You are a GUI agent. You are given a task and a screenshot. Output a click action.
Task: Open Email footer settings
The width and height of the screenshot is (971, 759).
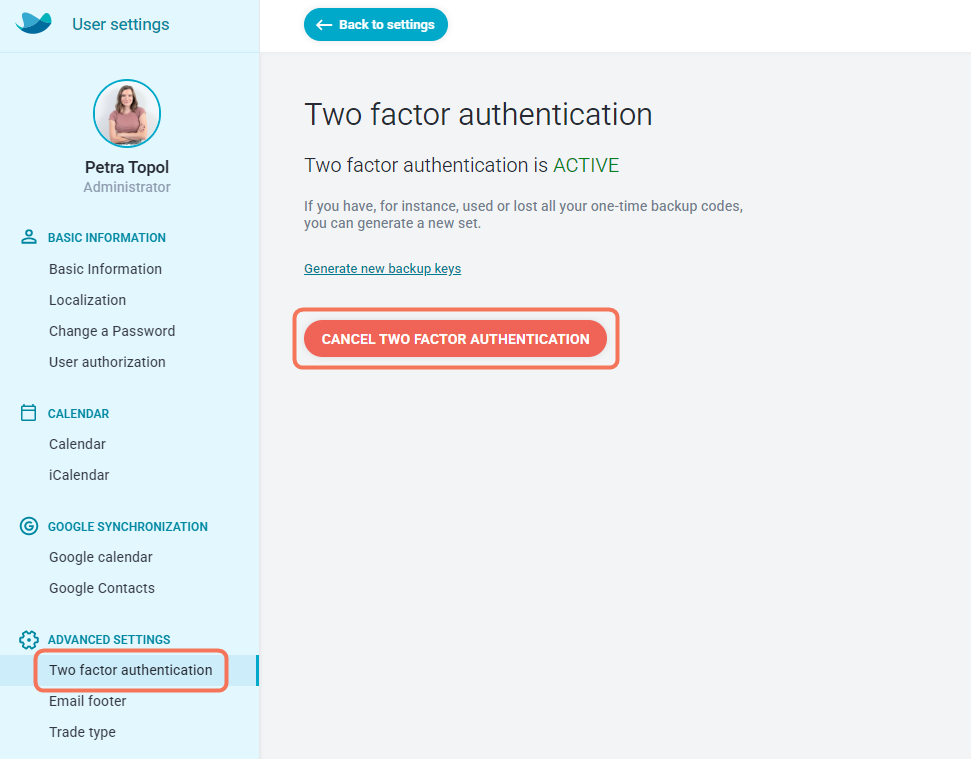87,701
